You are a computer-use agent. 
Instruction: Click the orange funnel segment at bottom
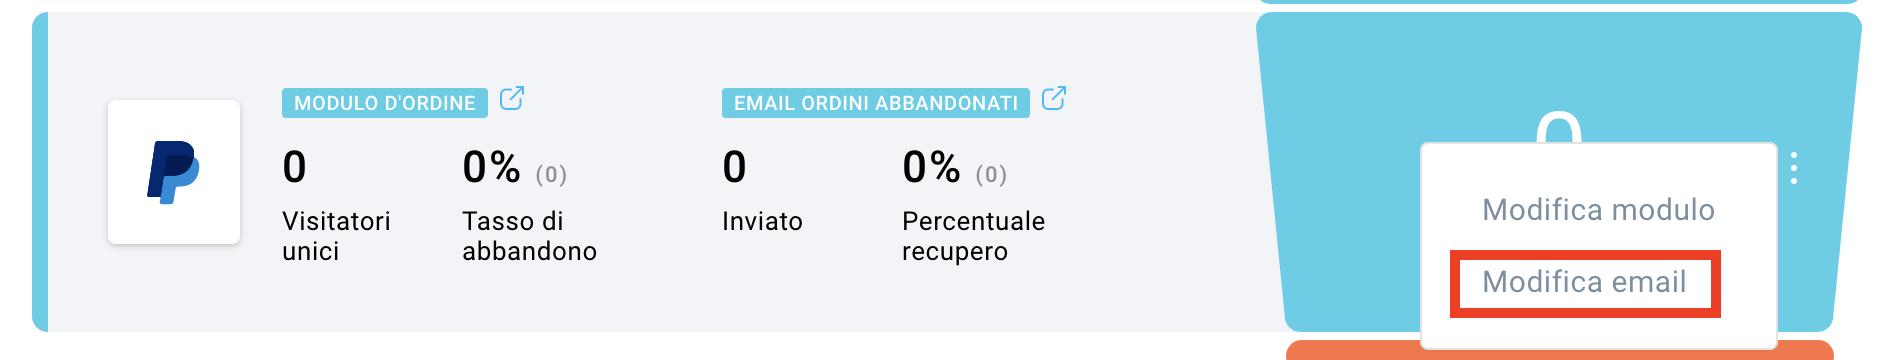point(1559,350)
